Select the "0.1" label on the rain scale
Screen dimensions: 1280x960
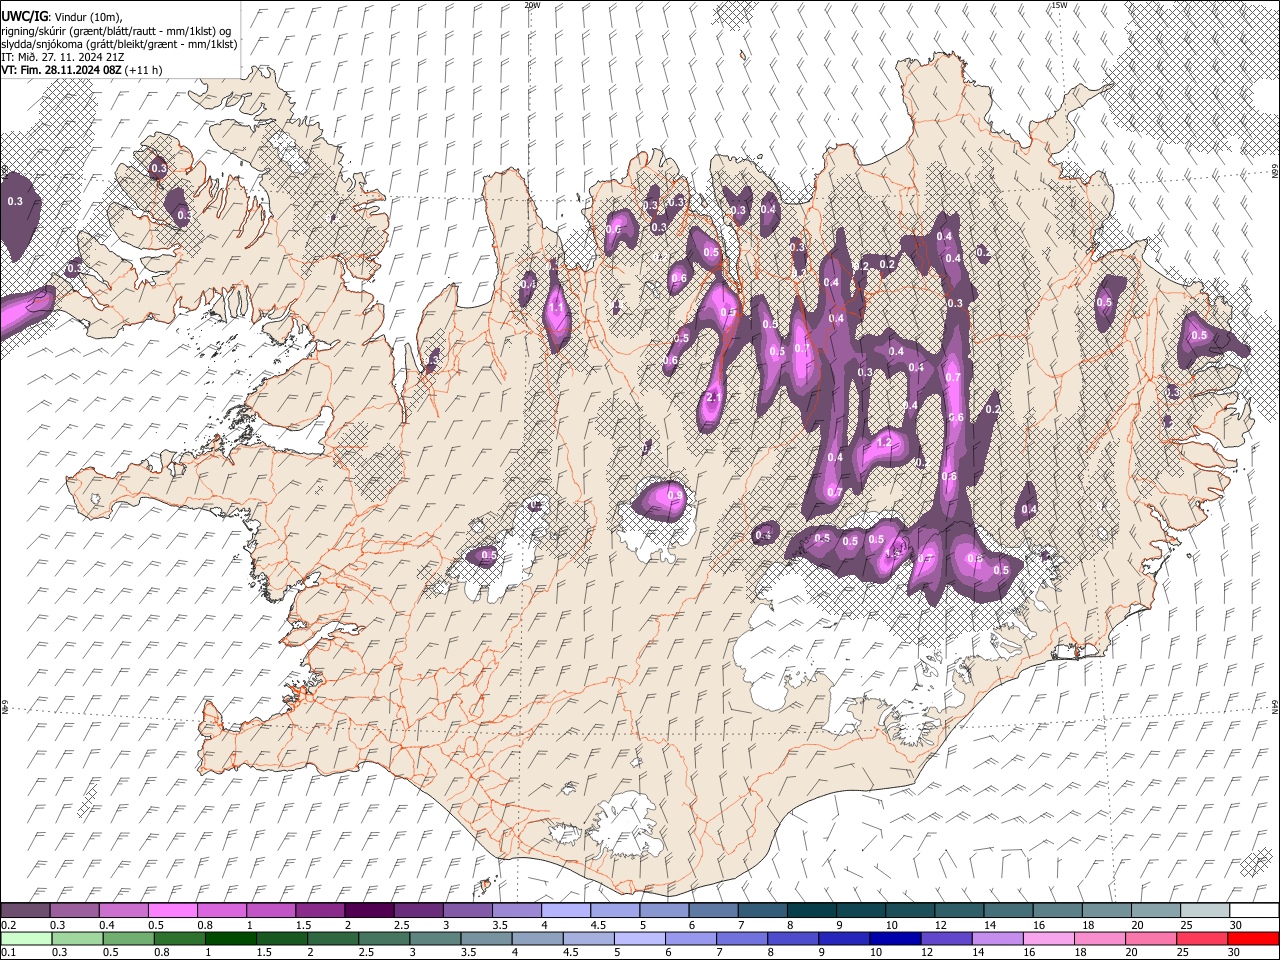pyautogui.click(x=8, y=952)
